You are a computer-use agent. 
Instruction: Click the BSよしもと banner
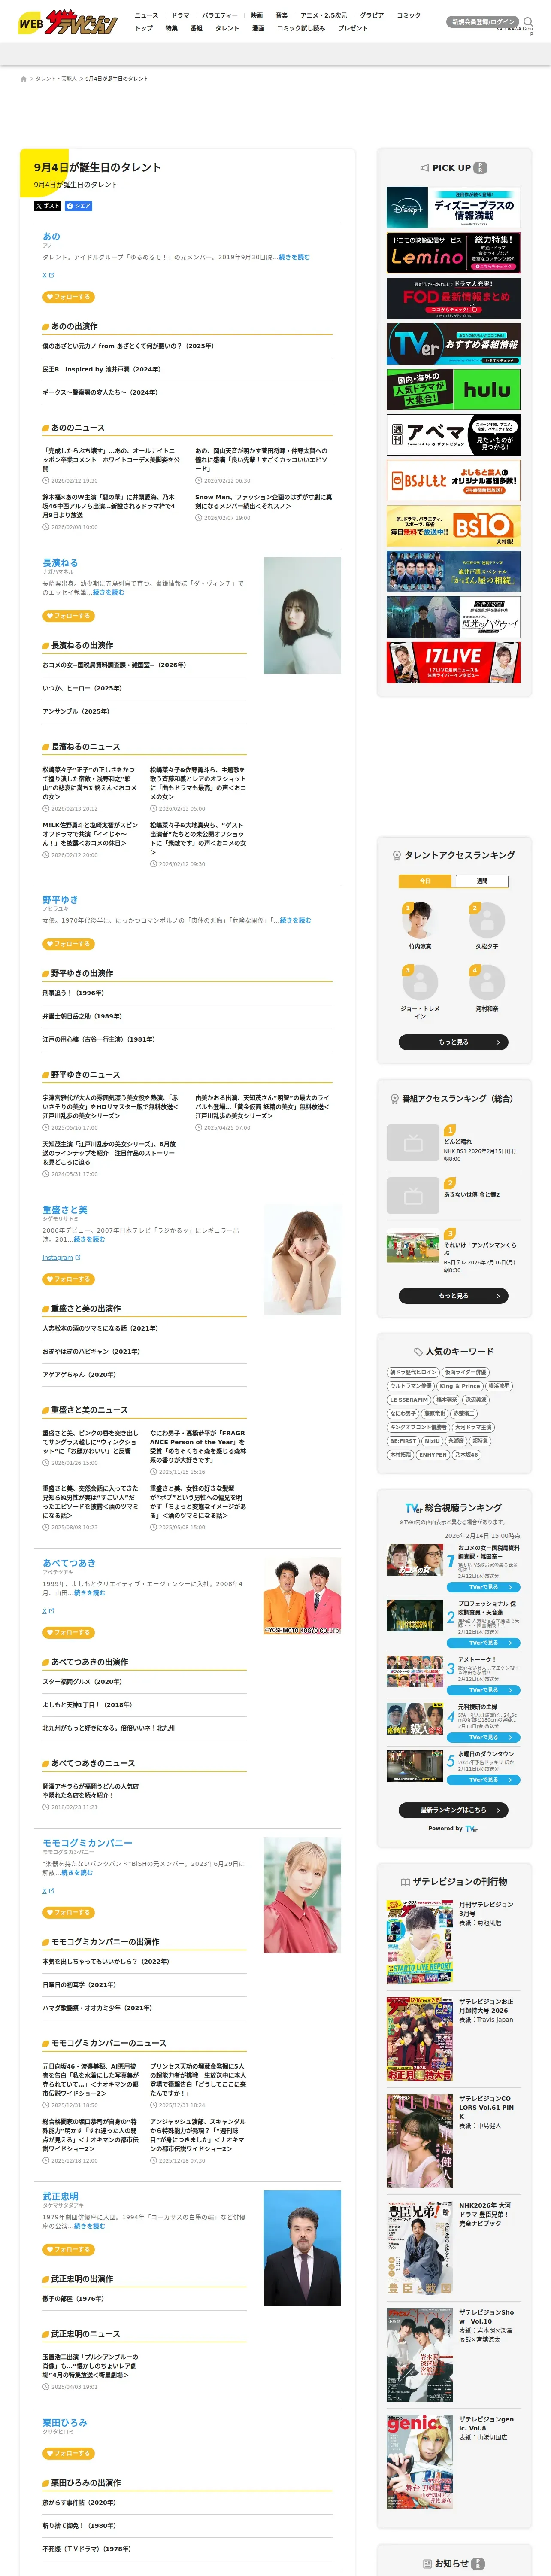click(x=453, y=480)
